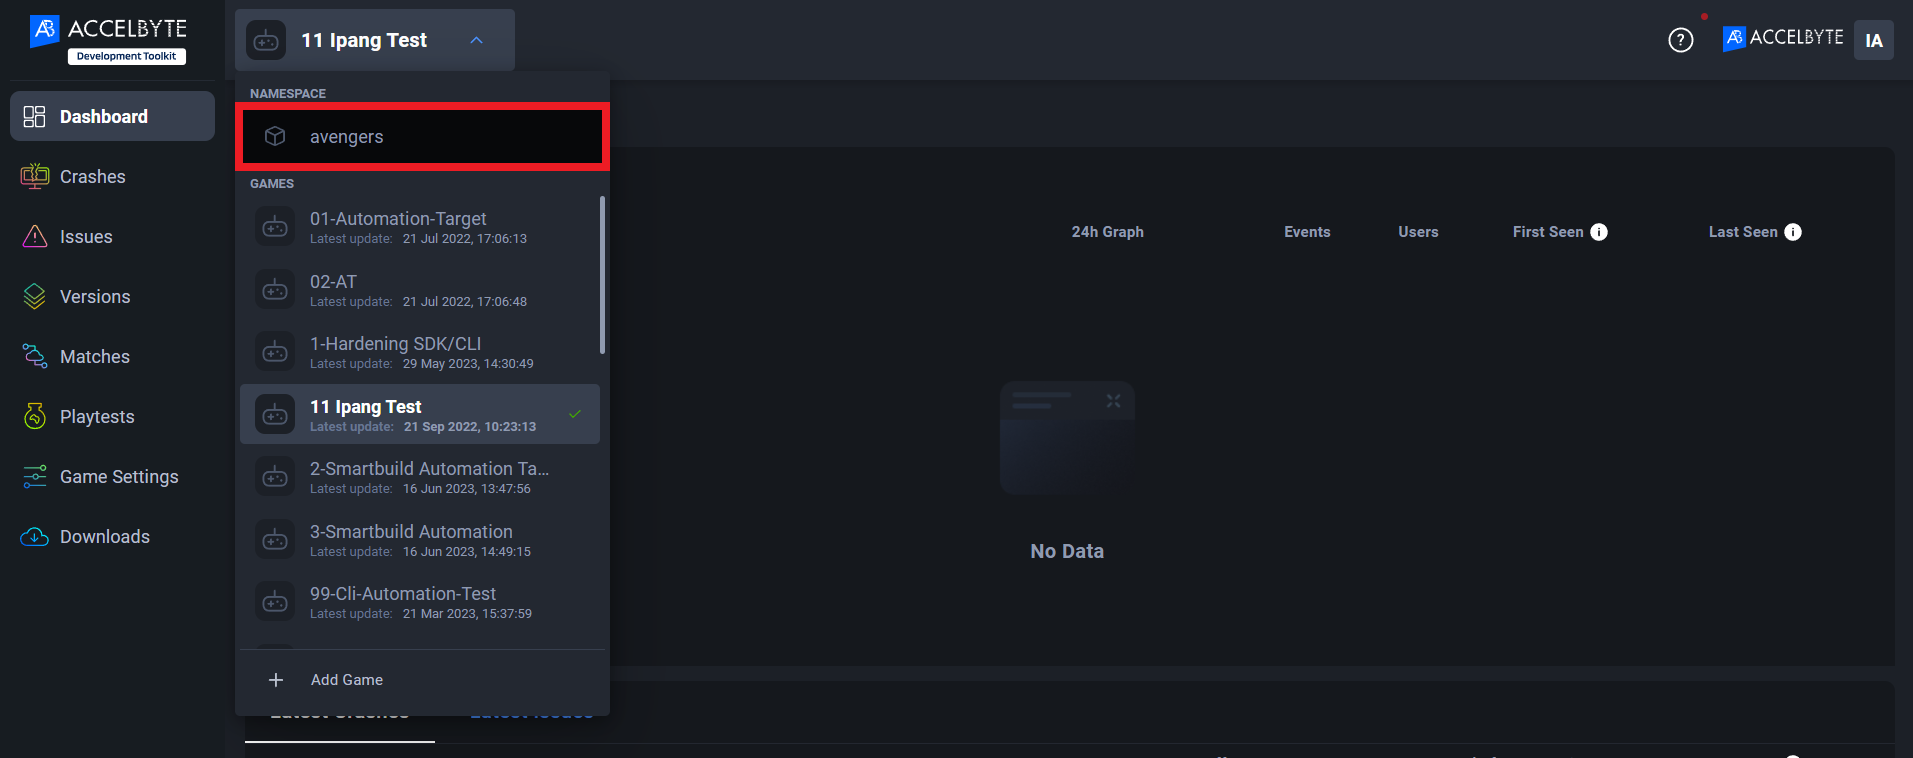1913x758 pixels.
Task: Open the Dashboard sidebar item
Action: (x=112, y=116)
